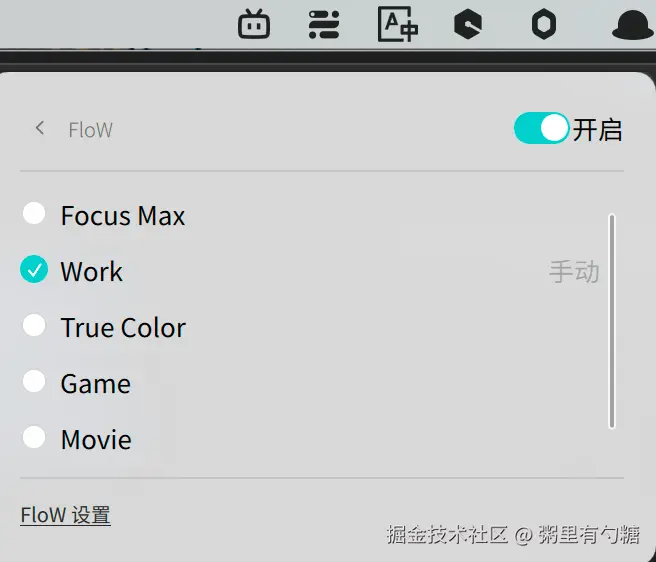Go back using the left chevron
This screenshot has height=562, width=656.
click(x=40, y=128)
